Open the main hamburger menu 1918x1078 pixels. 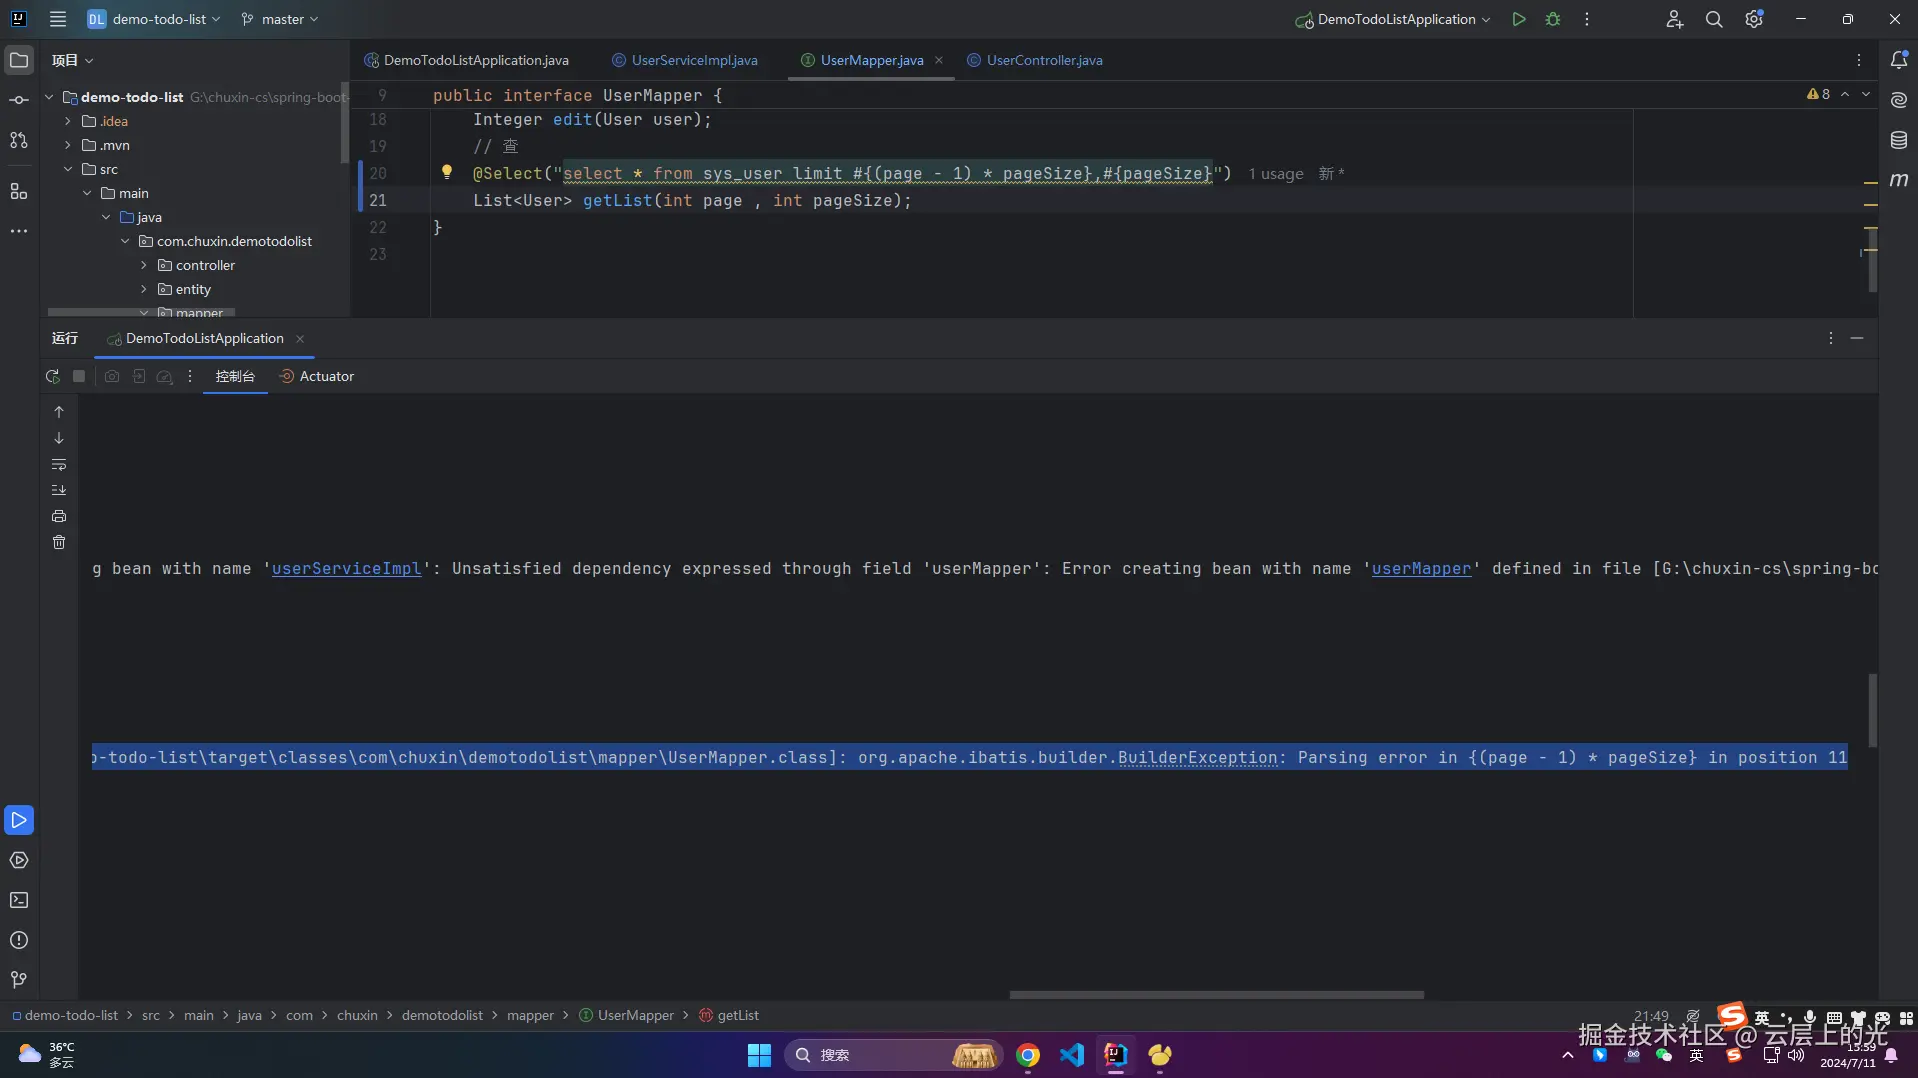coord(58,19)
